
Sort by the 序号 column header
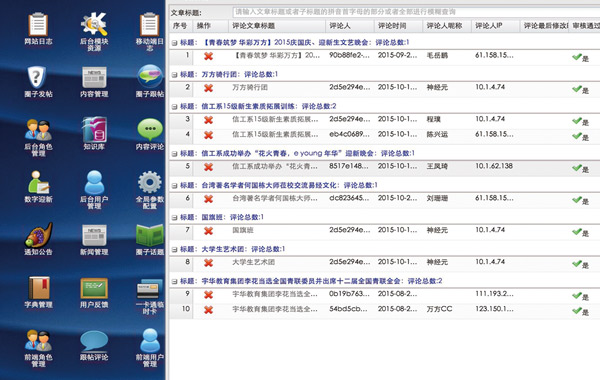180,26
